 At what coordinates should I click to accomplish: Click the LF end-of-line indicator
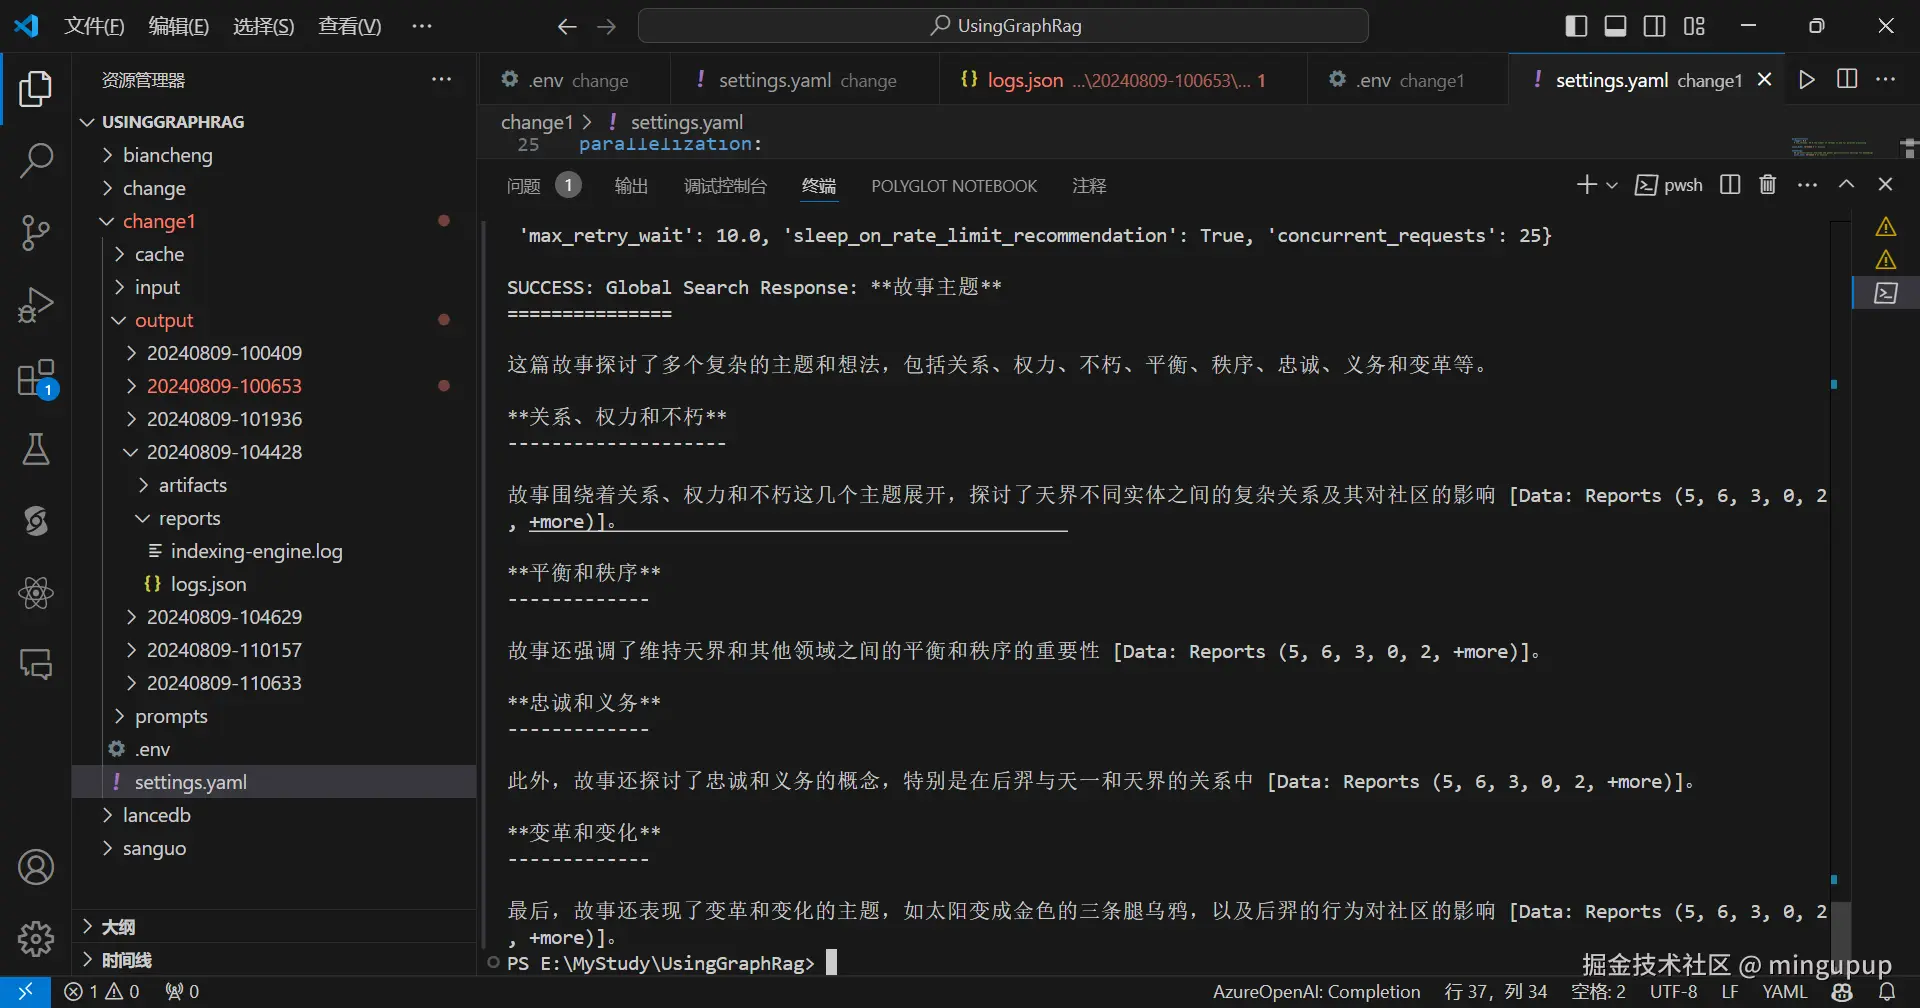pyautogui.click(x=1730, y=992)
